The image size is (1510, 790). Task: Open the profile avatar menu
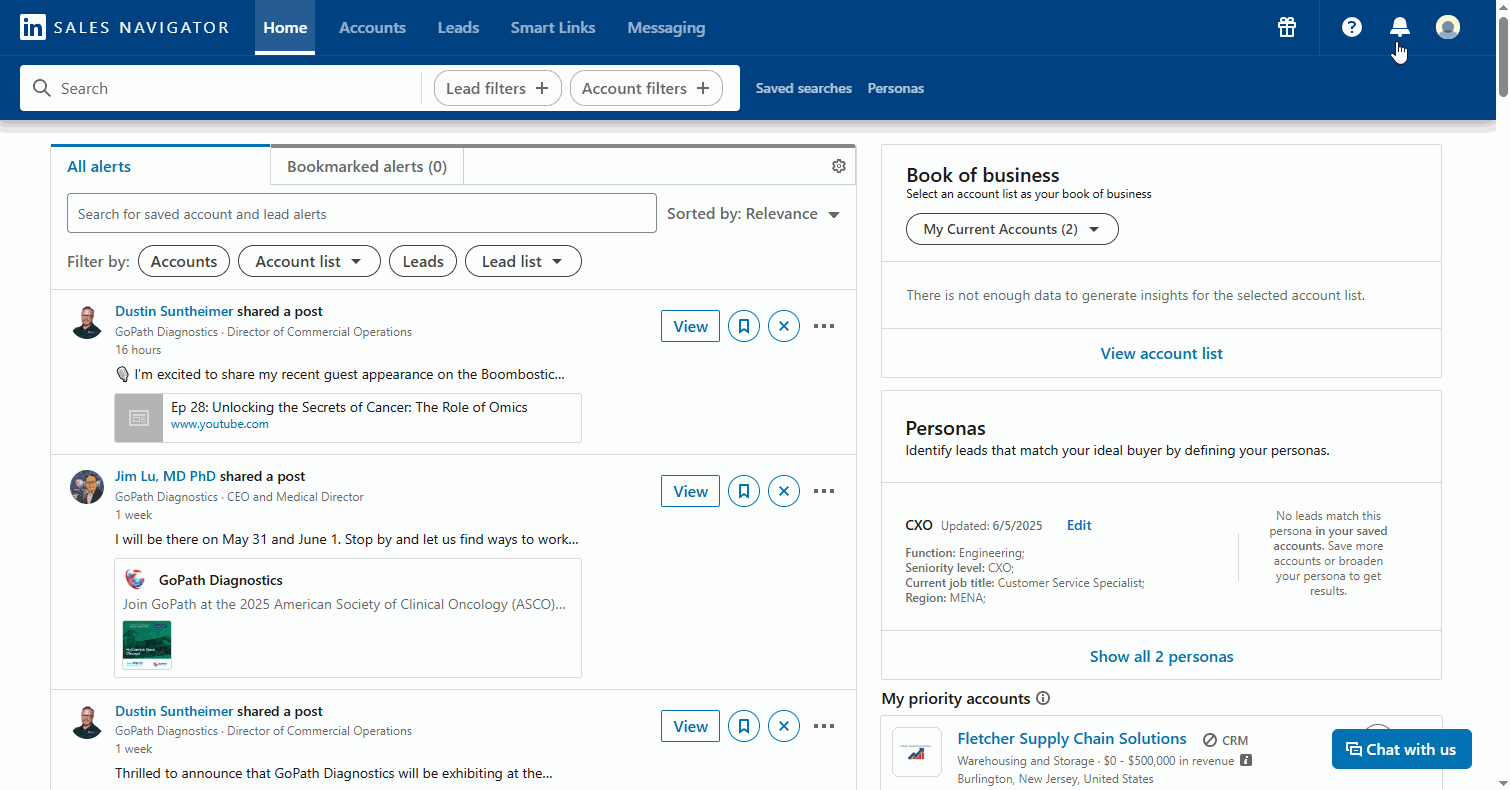click(x=1448, y=27)
